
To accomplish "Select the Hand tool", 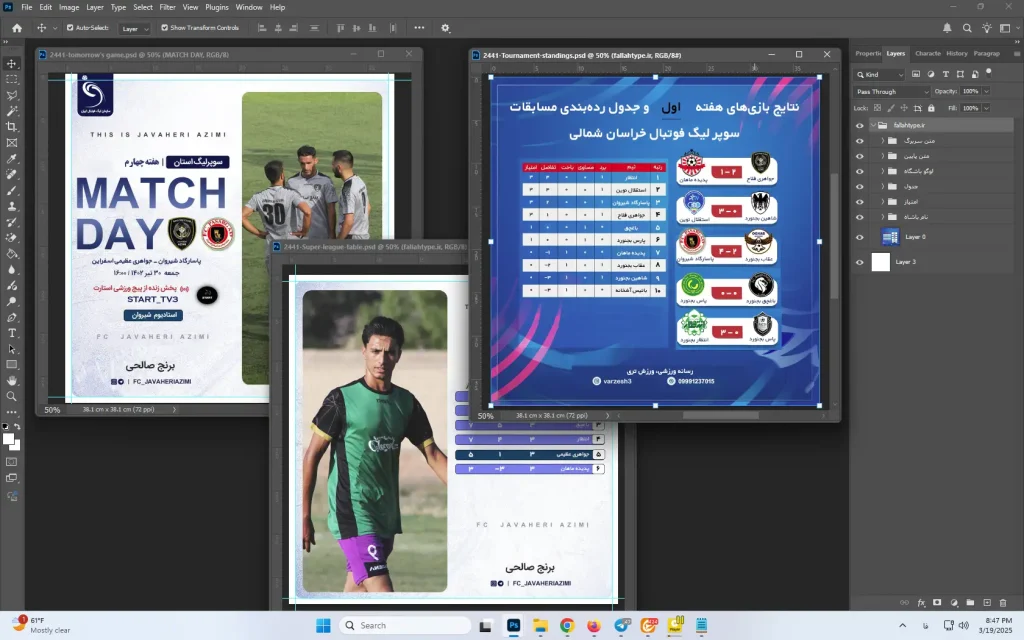I will point(12,381).
